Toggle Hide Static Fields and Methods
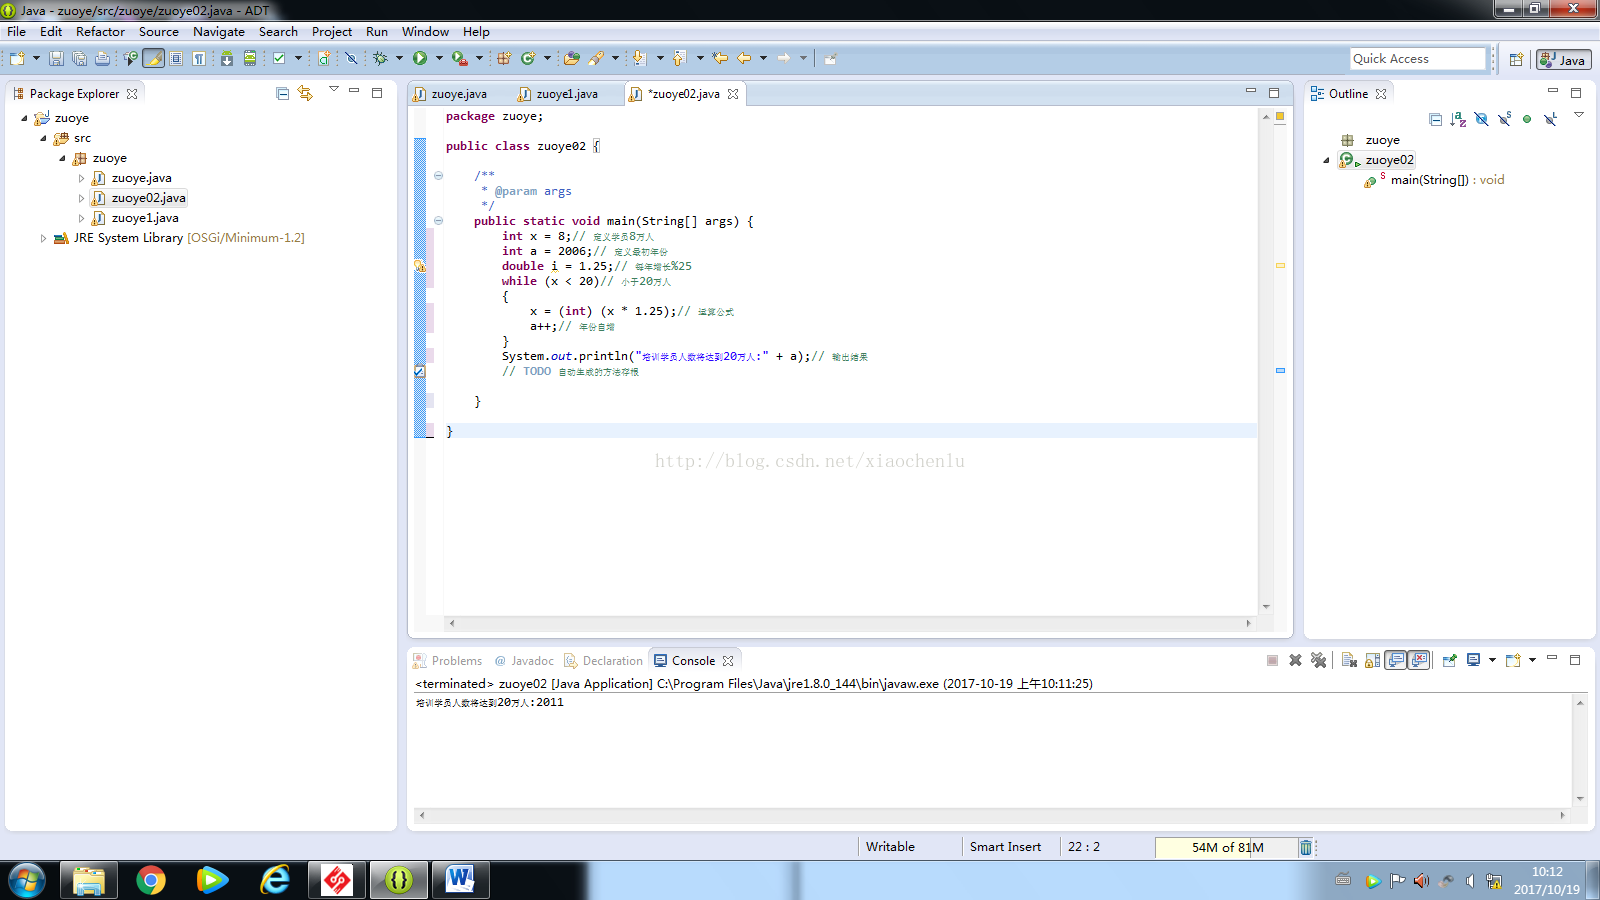This screenshot has height=900, width=1600. [1504, 119]
